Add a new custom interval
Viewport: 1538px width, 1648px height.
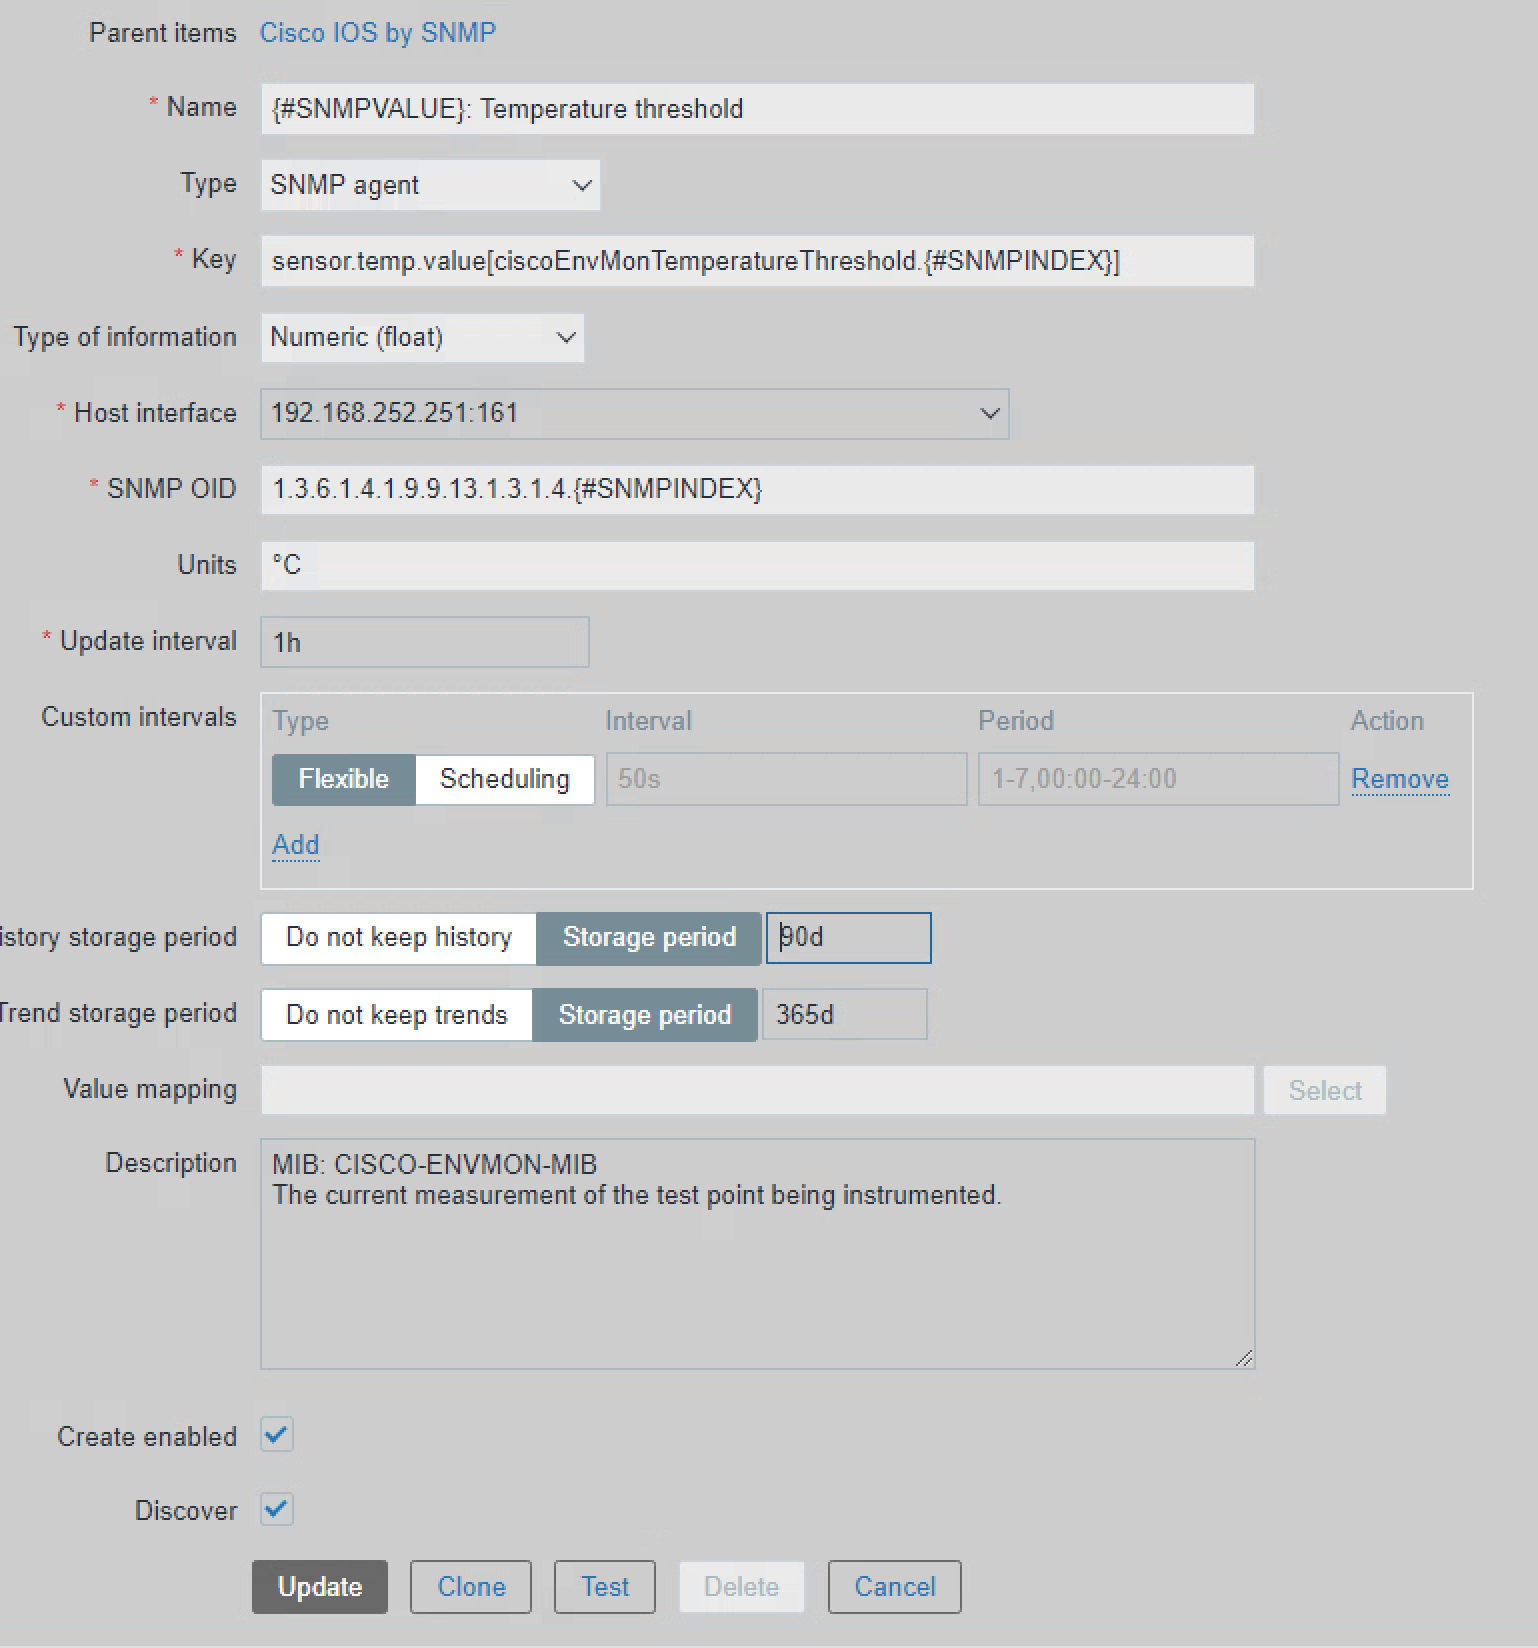[x=295, y=845]
